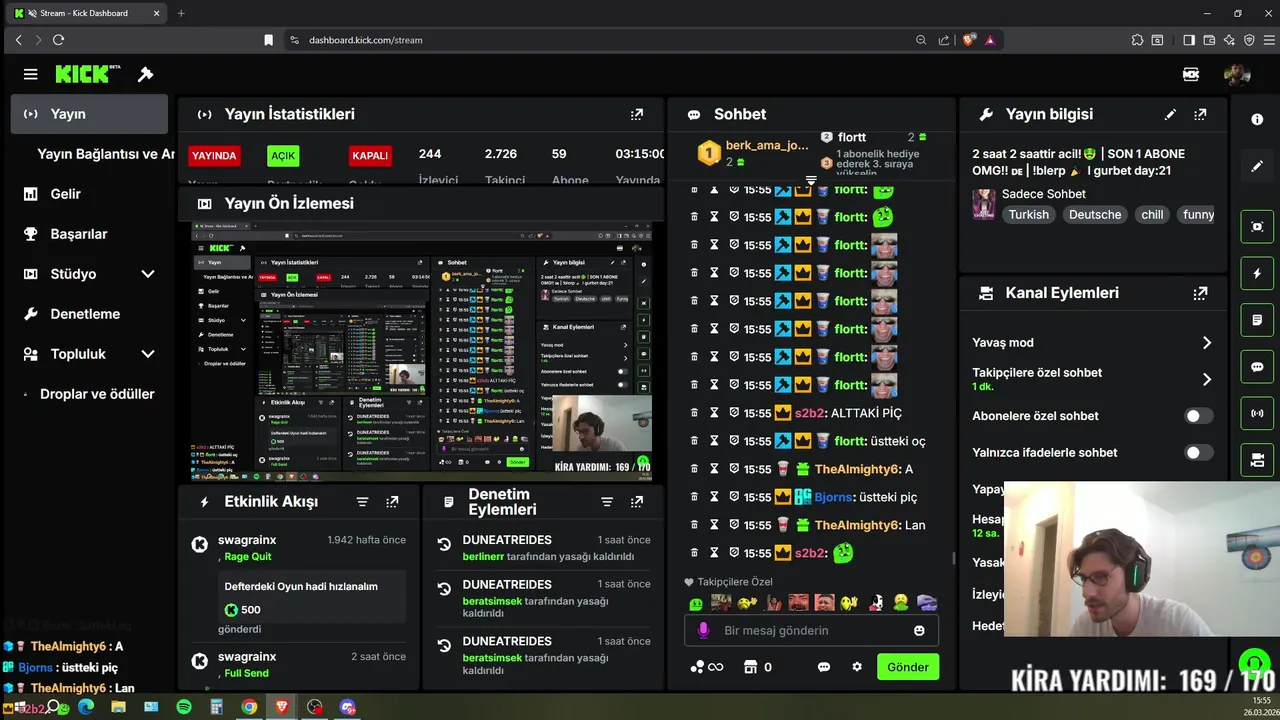Click the green lightning bolt sidebar icon
1280x720 pixels.
coord(1257,273)
